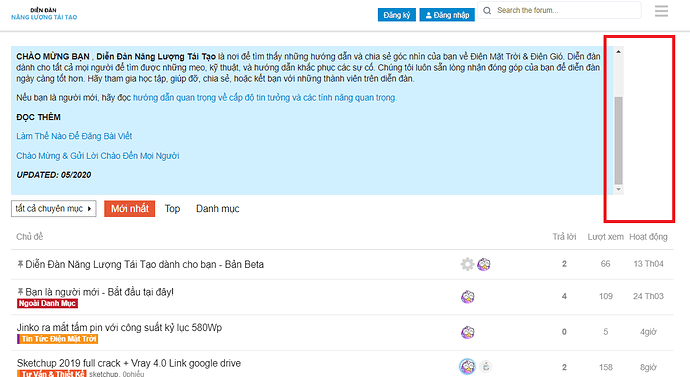
Task: Click the pin icon on Bạn là người mới topic
Action: pyautogui.click(x=20, y=292)
